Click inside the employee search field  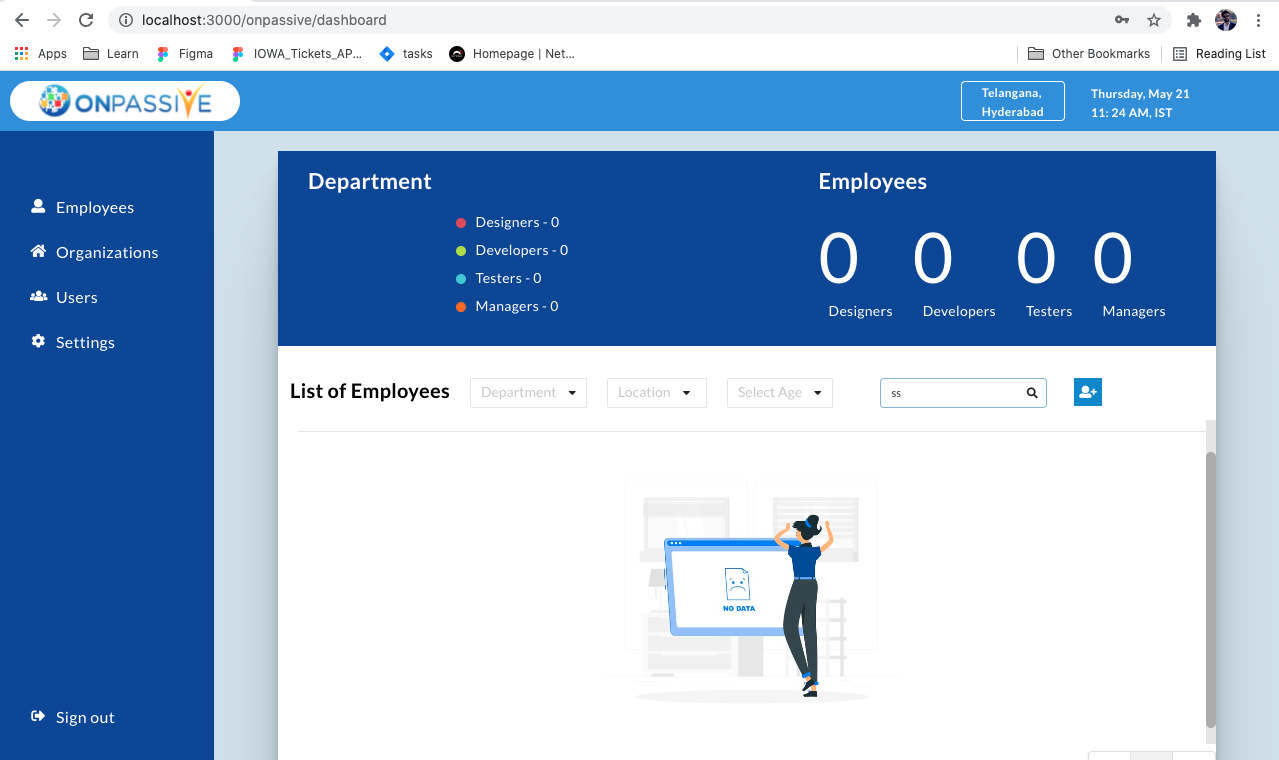[x=950, y=392]
